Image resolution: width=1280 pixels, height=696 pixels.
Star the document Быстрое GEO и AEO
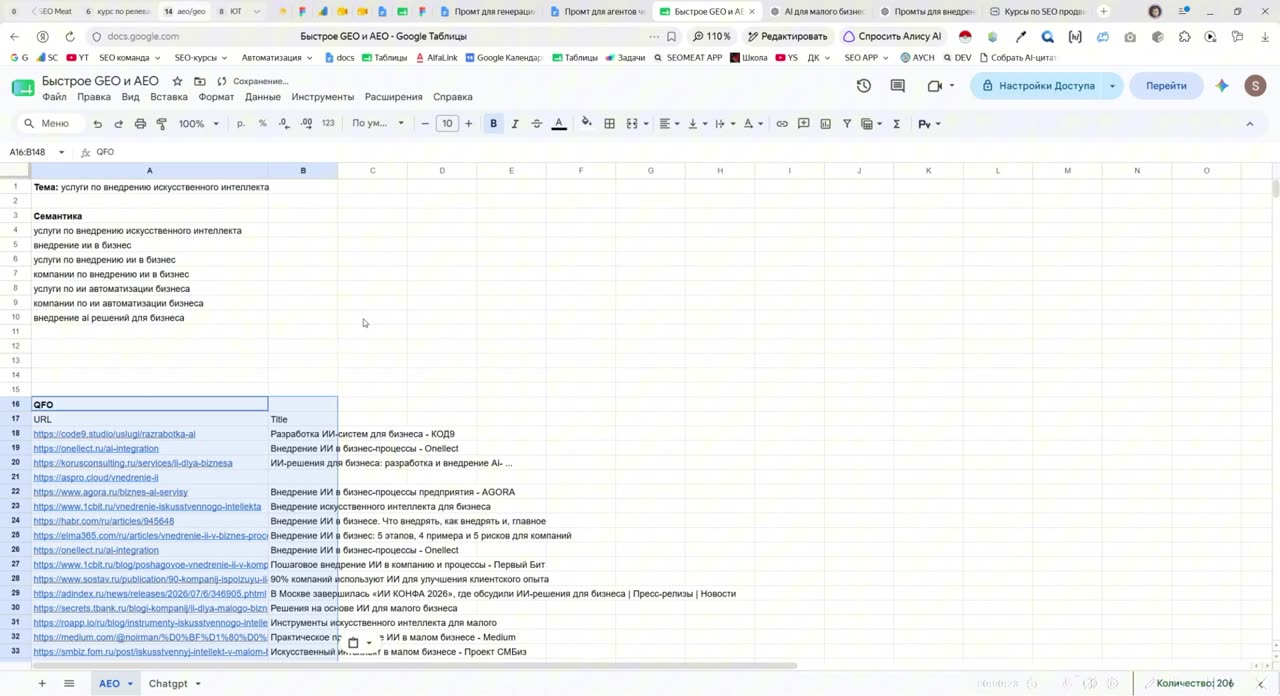click(x=178, y=81)
